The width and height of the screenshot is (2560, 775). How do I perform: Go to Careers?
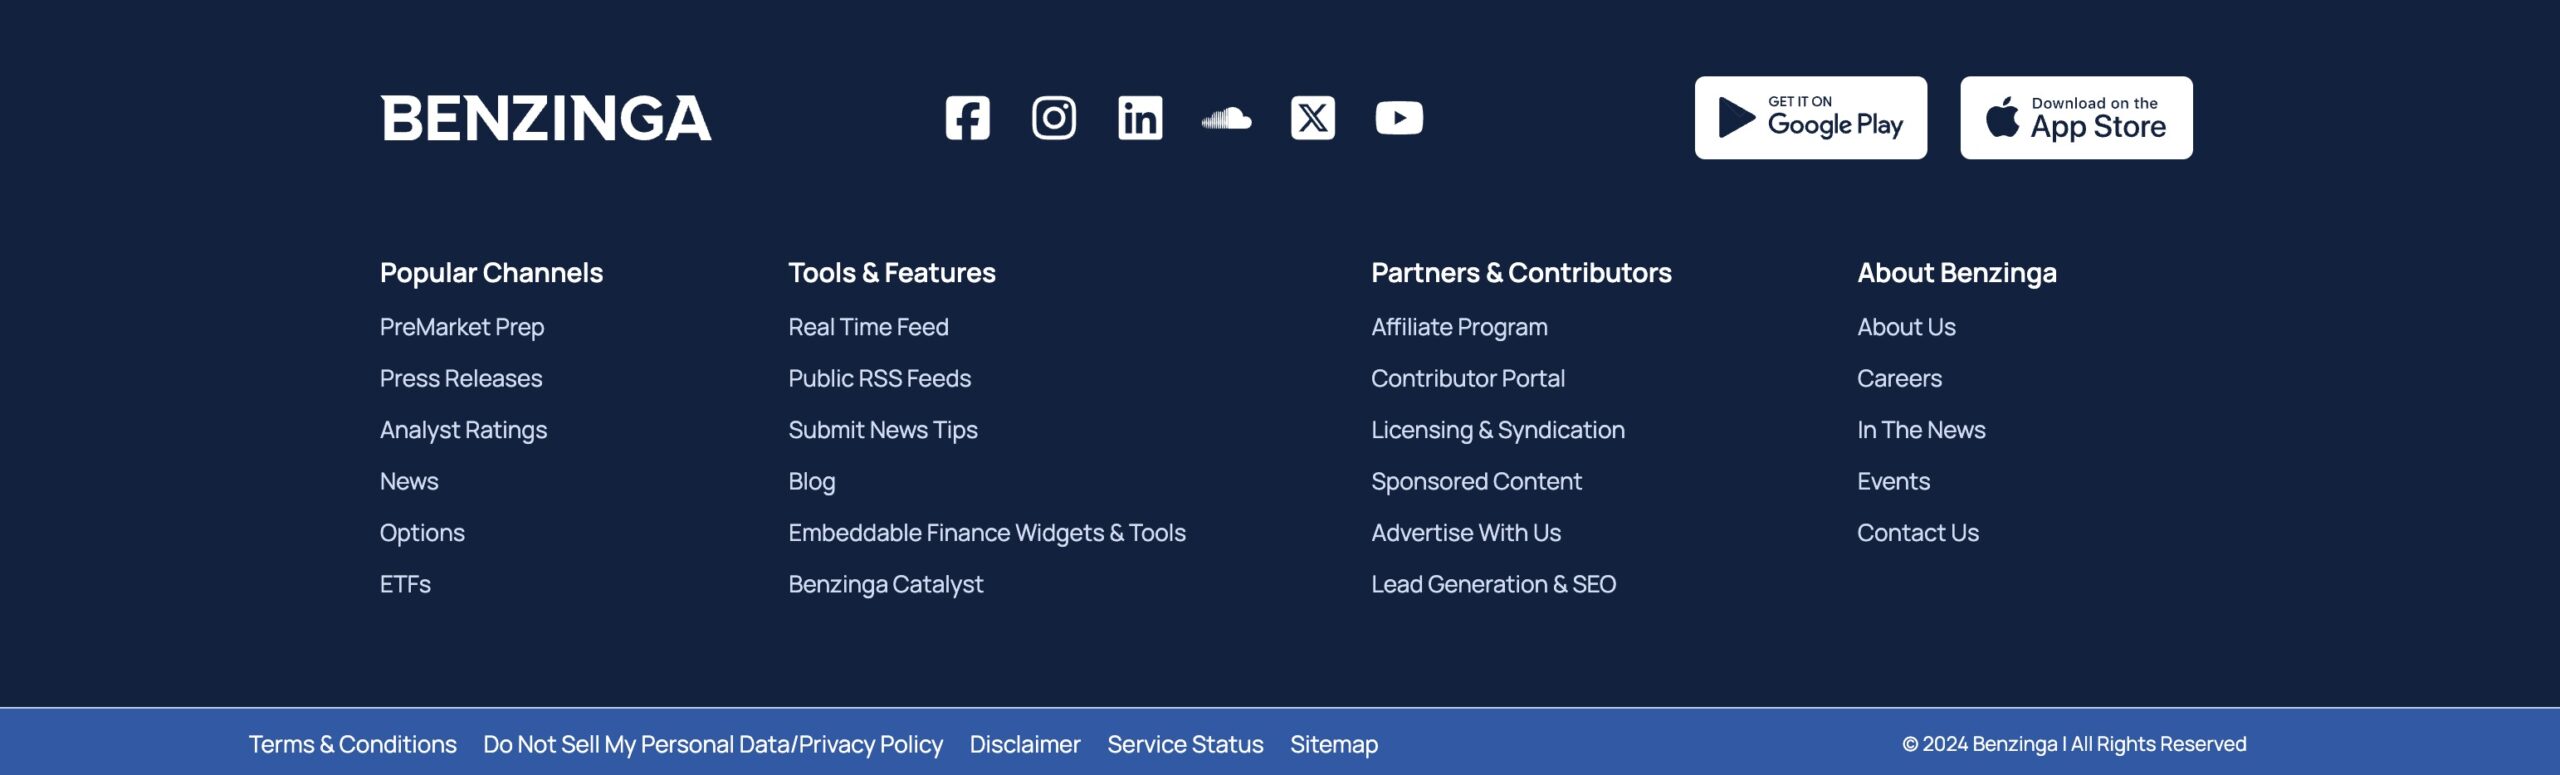(x=1899, y=378)
